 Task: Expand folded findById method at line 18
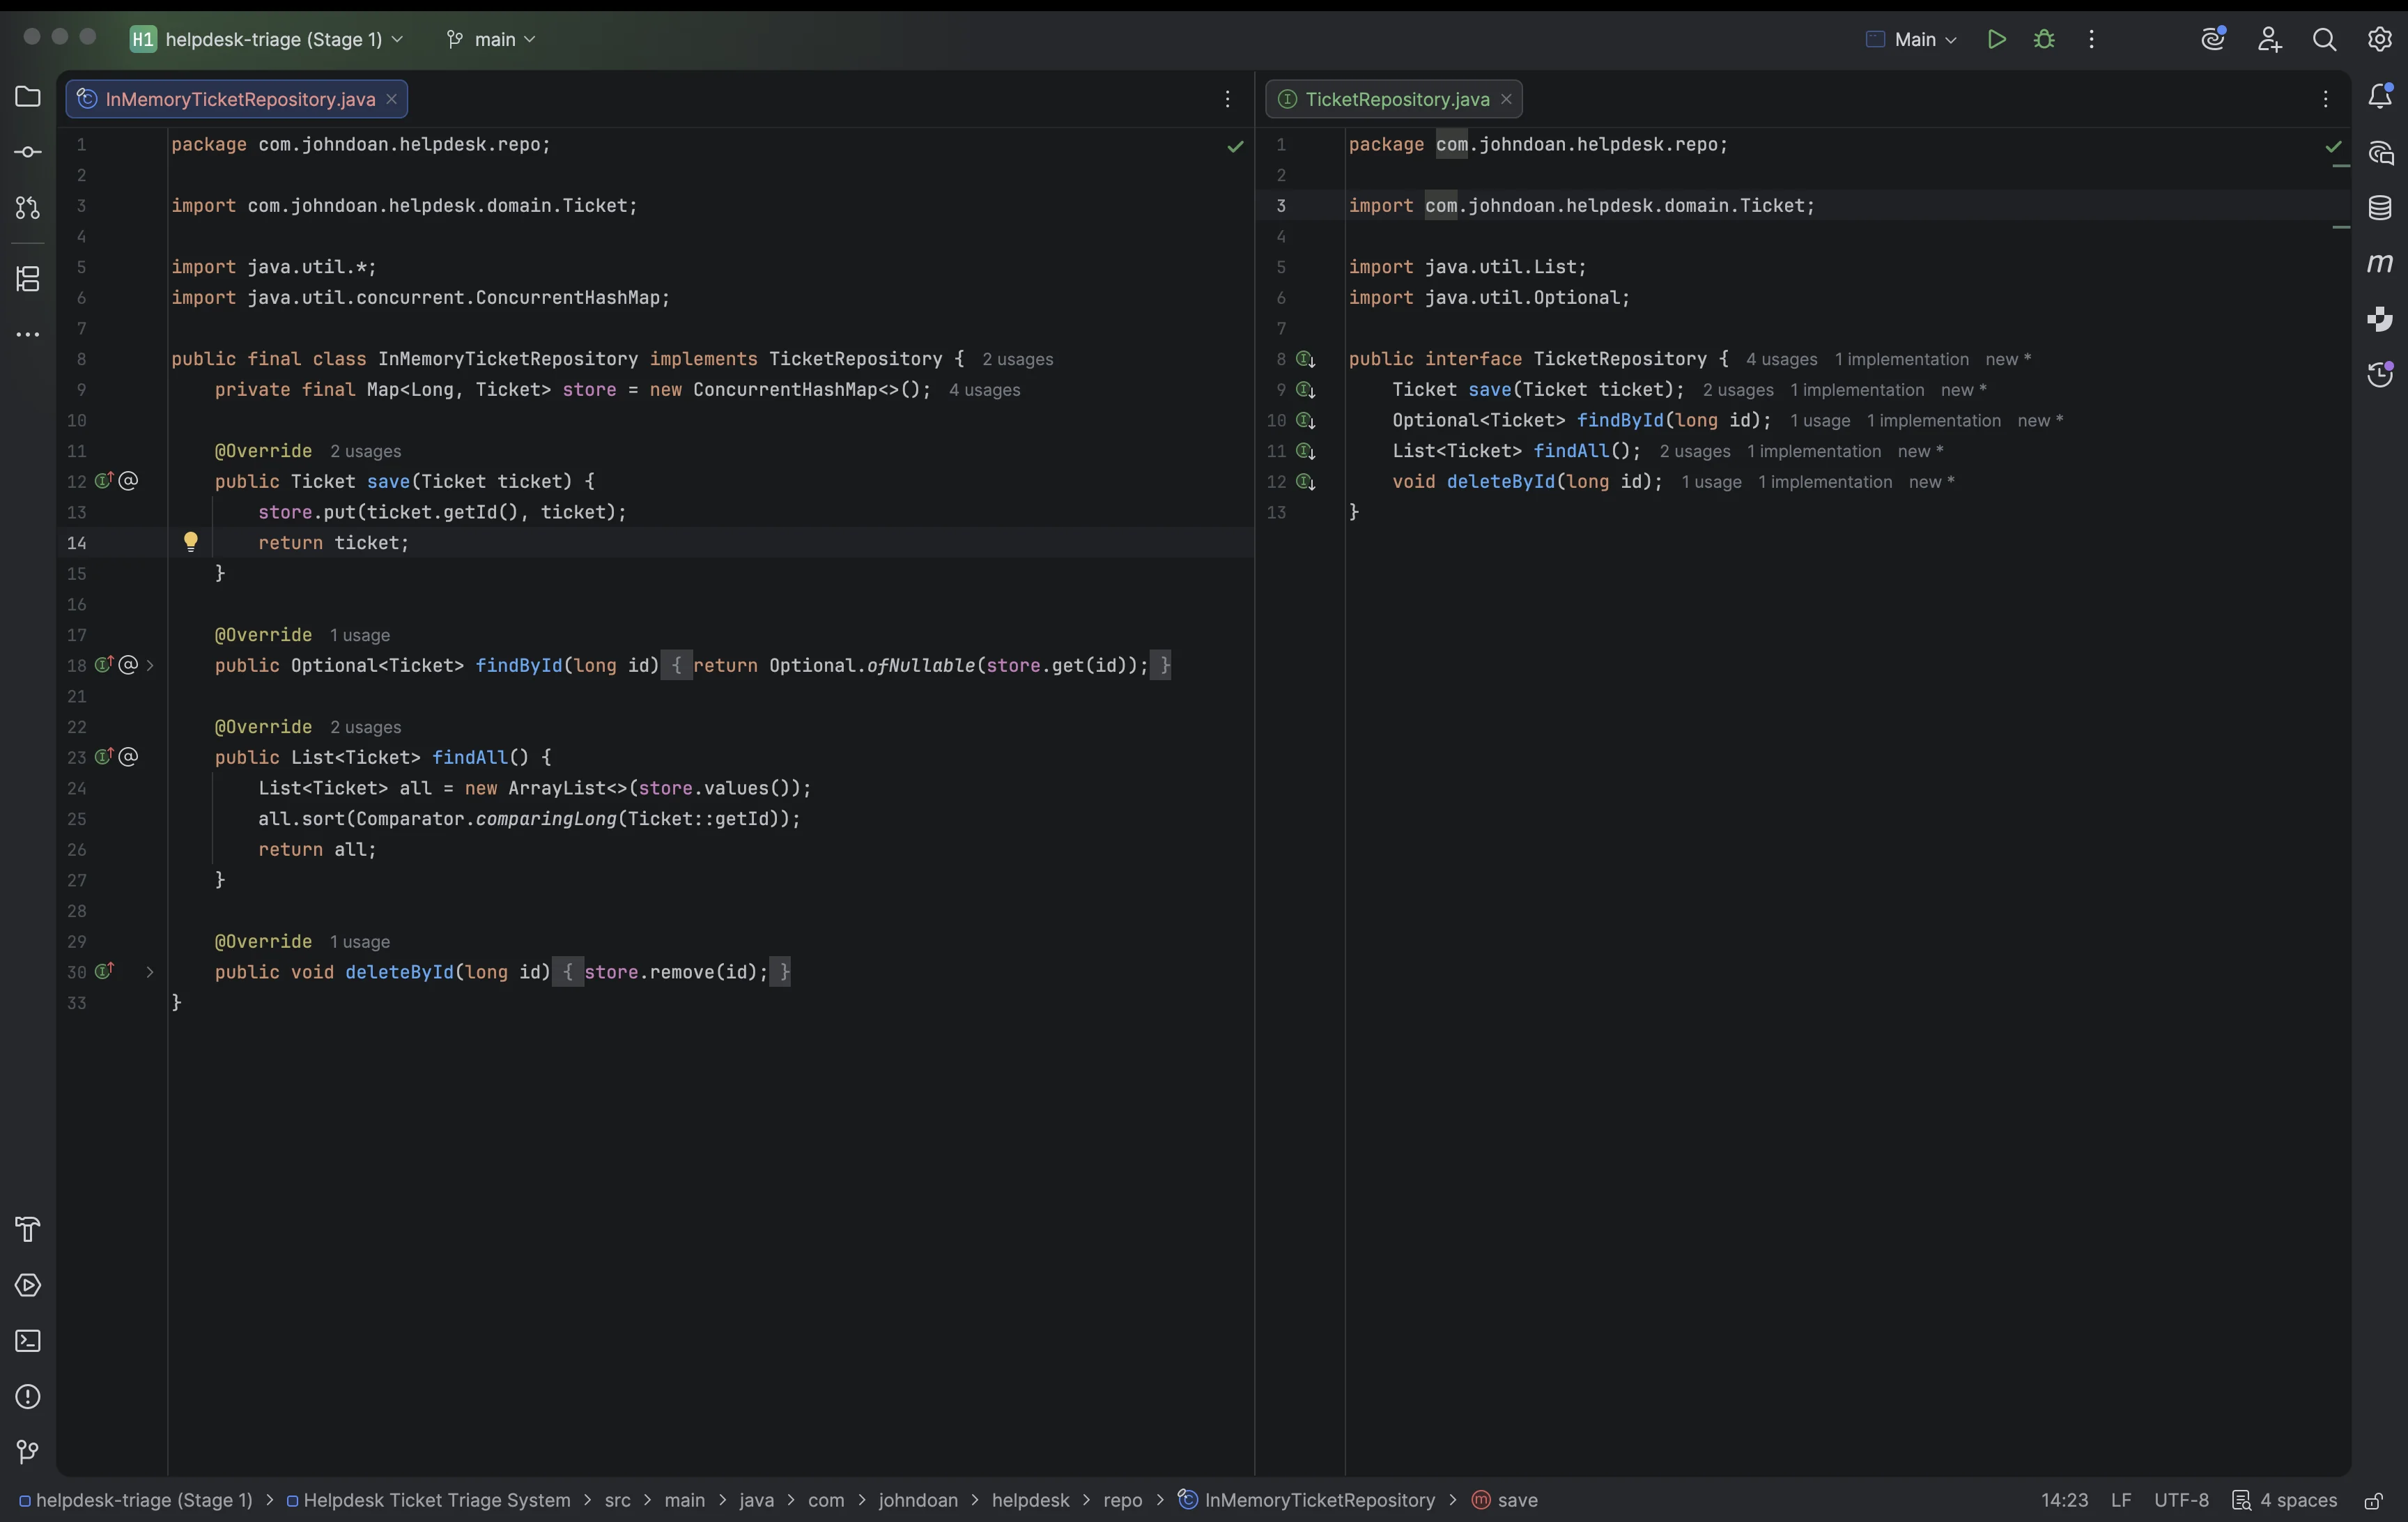pos(150,665)
